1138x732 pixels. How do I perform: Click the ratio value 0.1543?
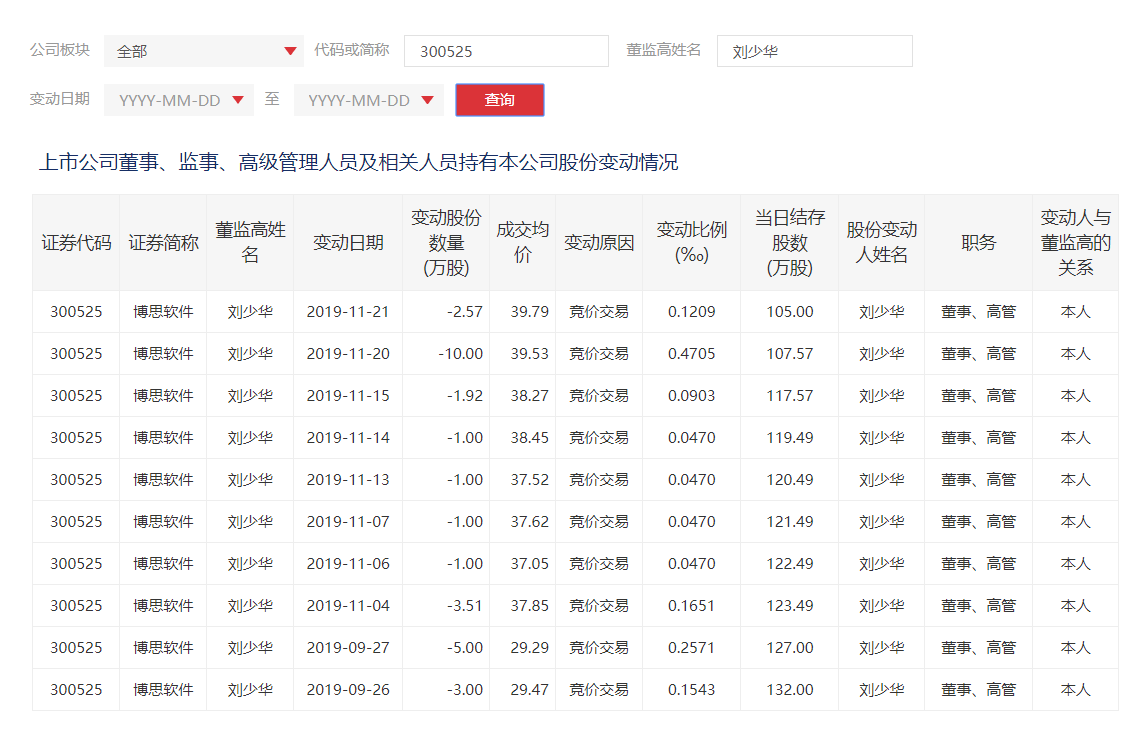pyautogui.click(x=692, y=690)
